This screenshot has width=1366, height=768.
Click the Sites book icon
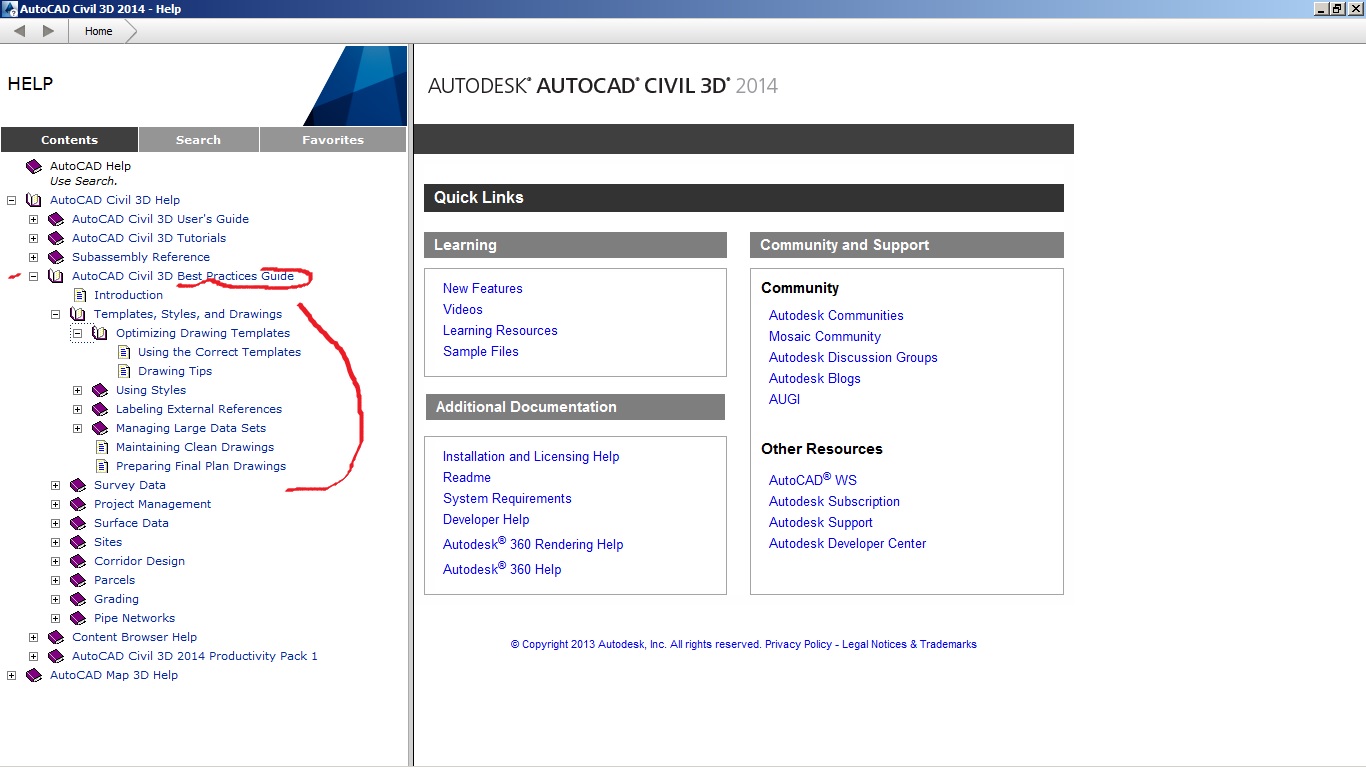(x=78, y=542)
